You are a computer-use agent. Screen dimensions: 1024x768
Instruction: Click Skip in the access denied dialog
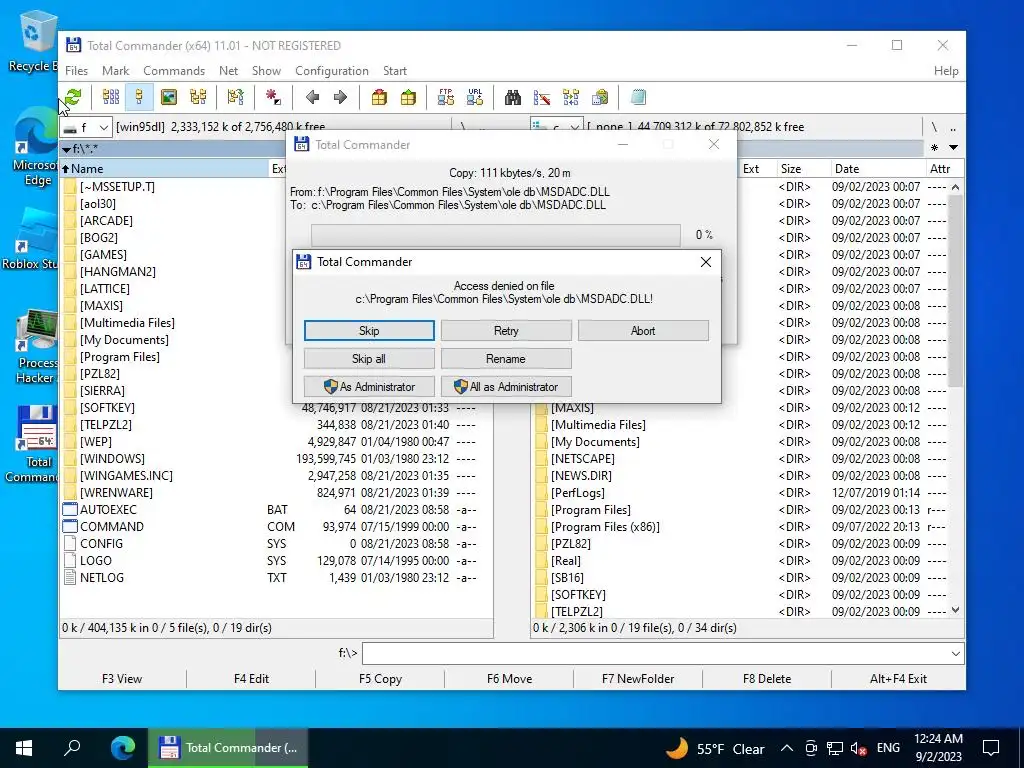(x=369, y=330)
